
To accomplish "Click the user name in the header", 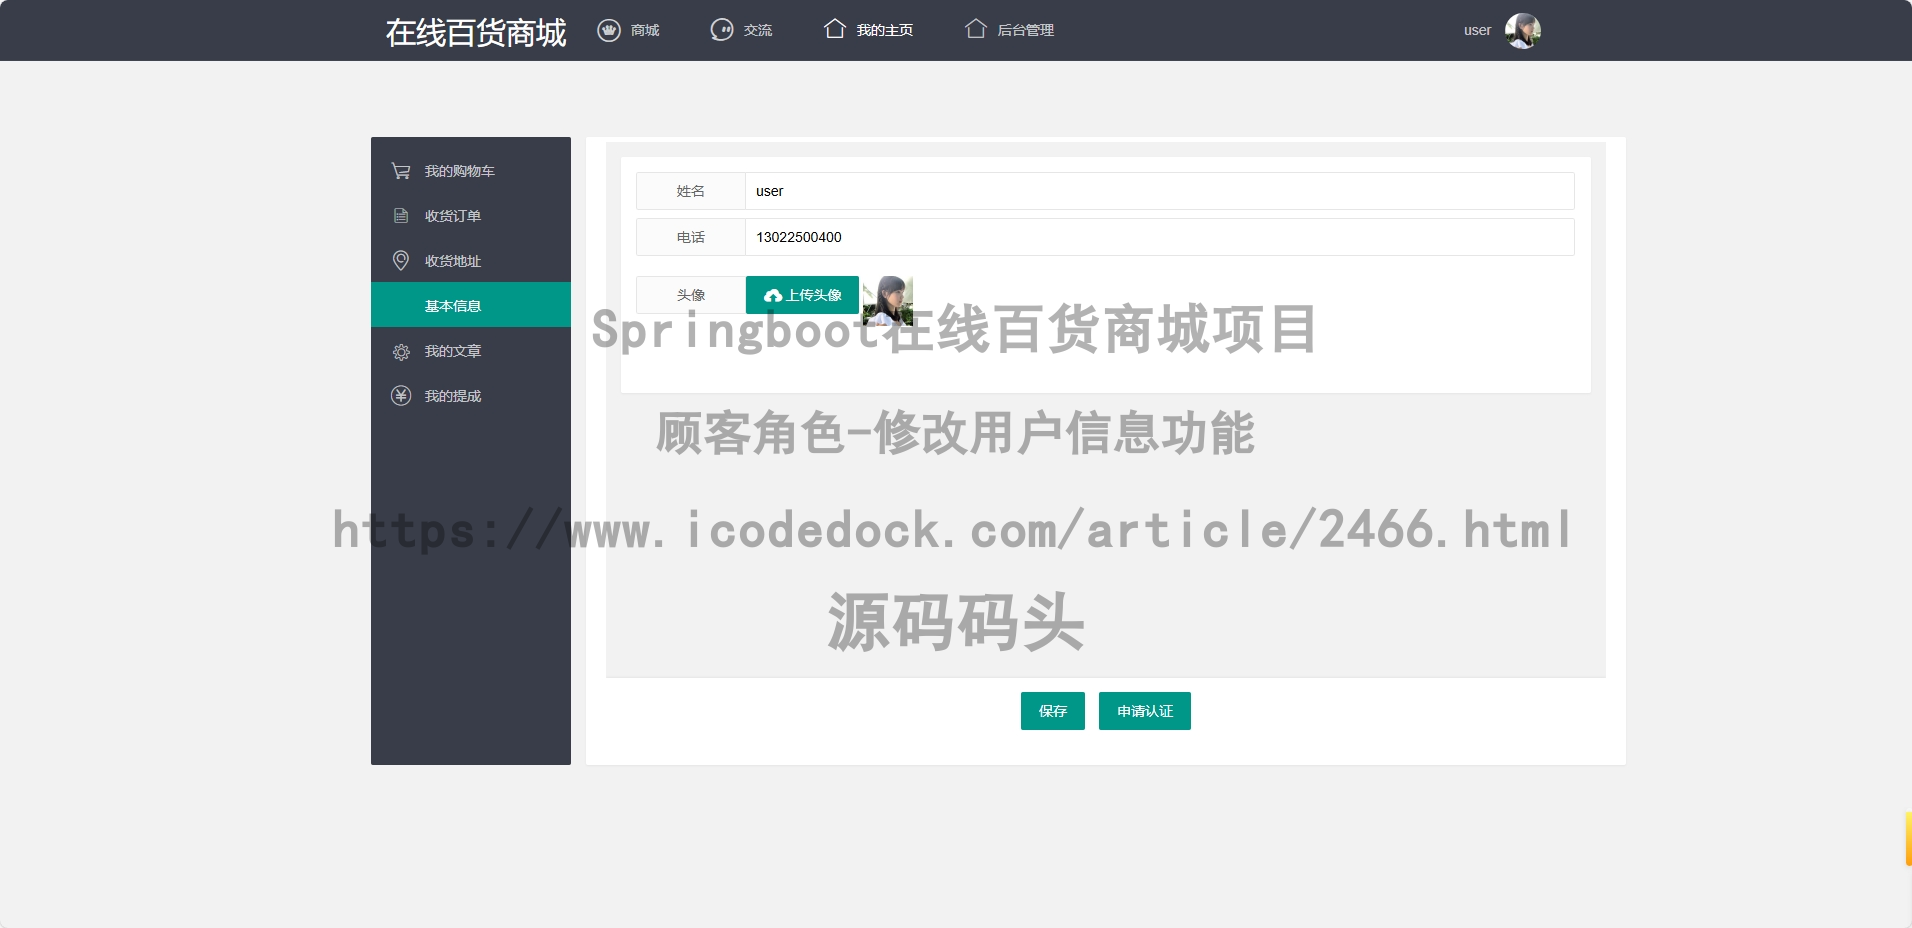I will 1477,30.
